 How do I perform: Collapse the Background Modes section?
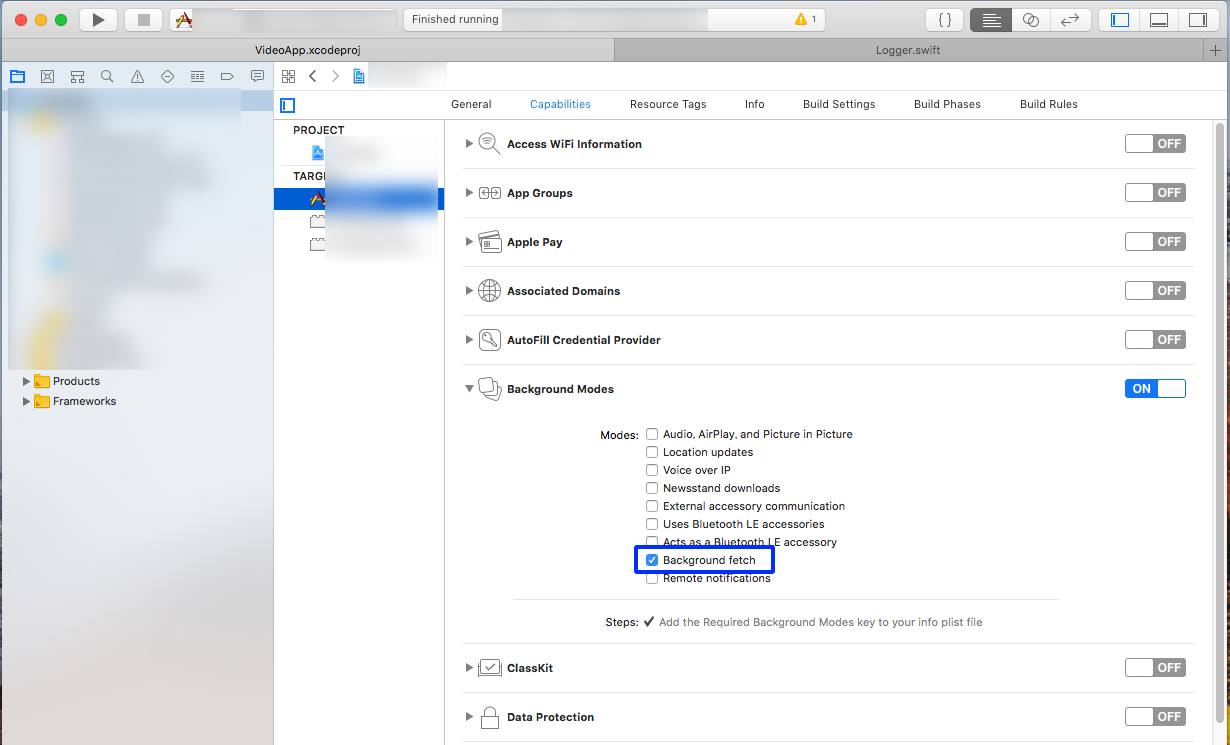(469, 389)
